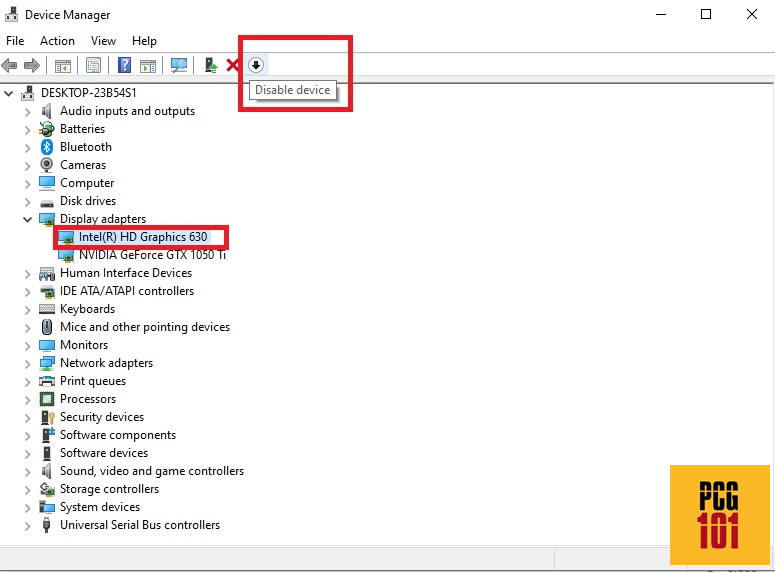Select Intel(R) HD Graphics 630
Screen dimensions: 775x573
(143, 237)
